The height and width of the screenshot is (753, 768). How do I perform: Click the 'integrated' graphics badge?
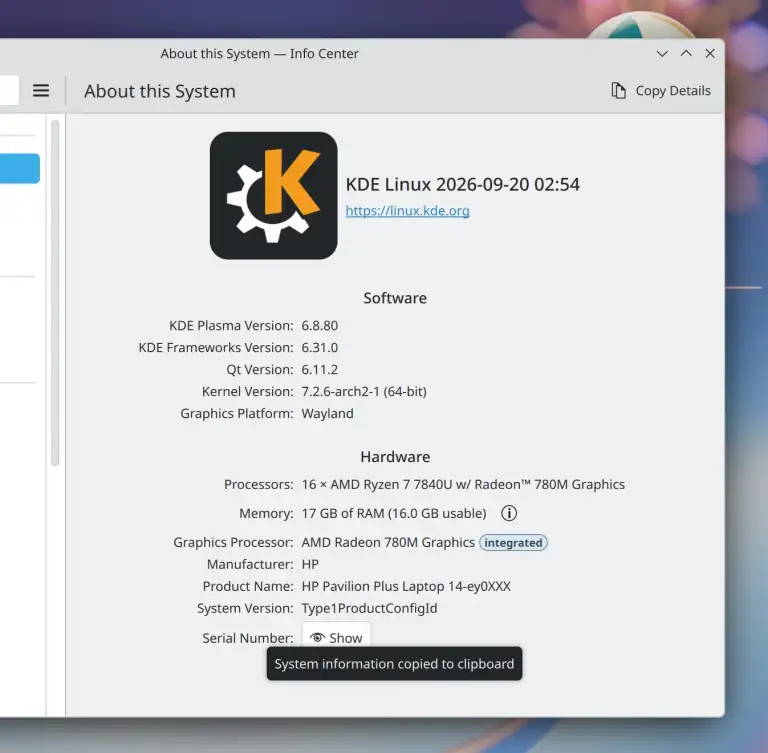click(x=513, y=542)
